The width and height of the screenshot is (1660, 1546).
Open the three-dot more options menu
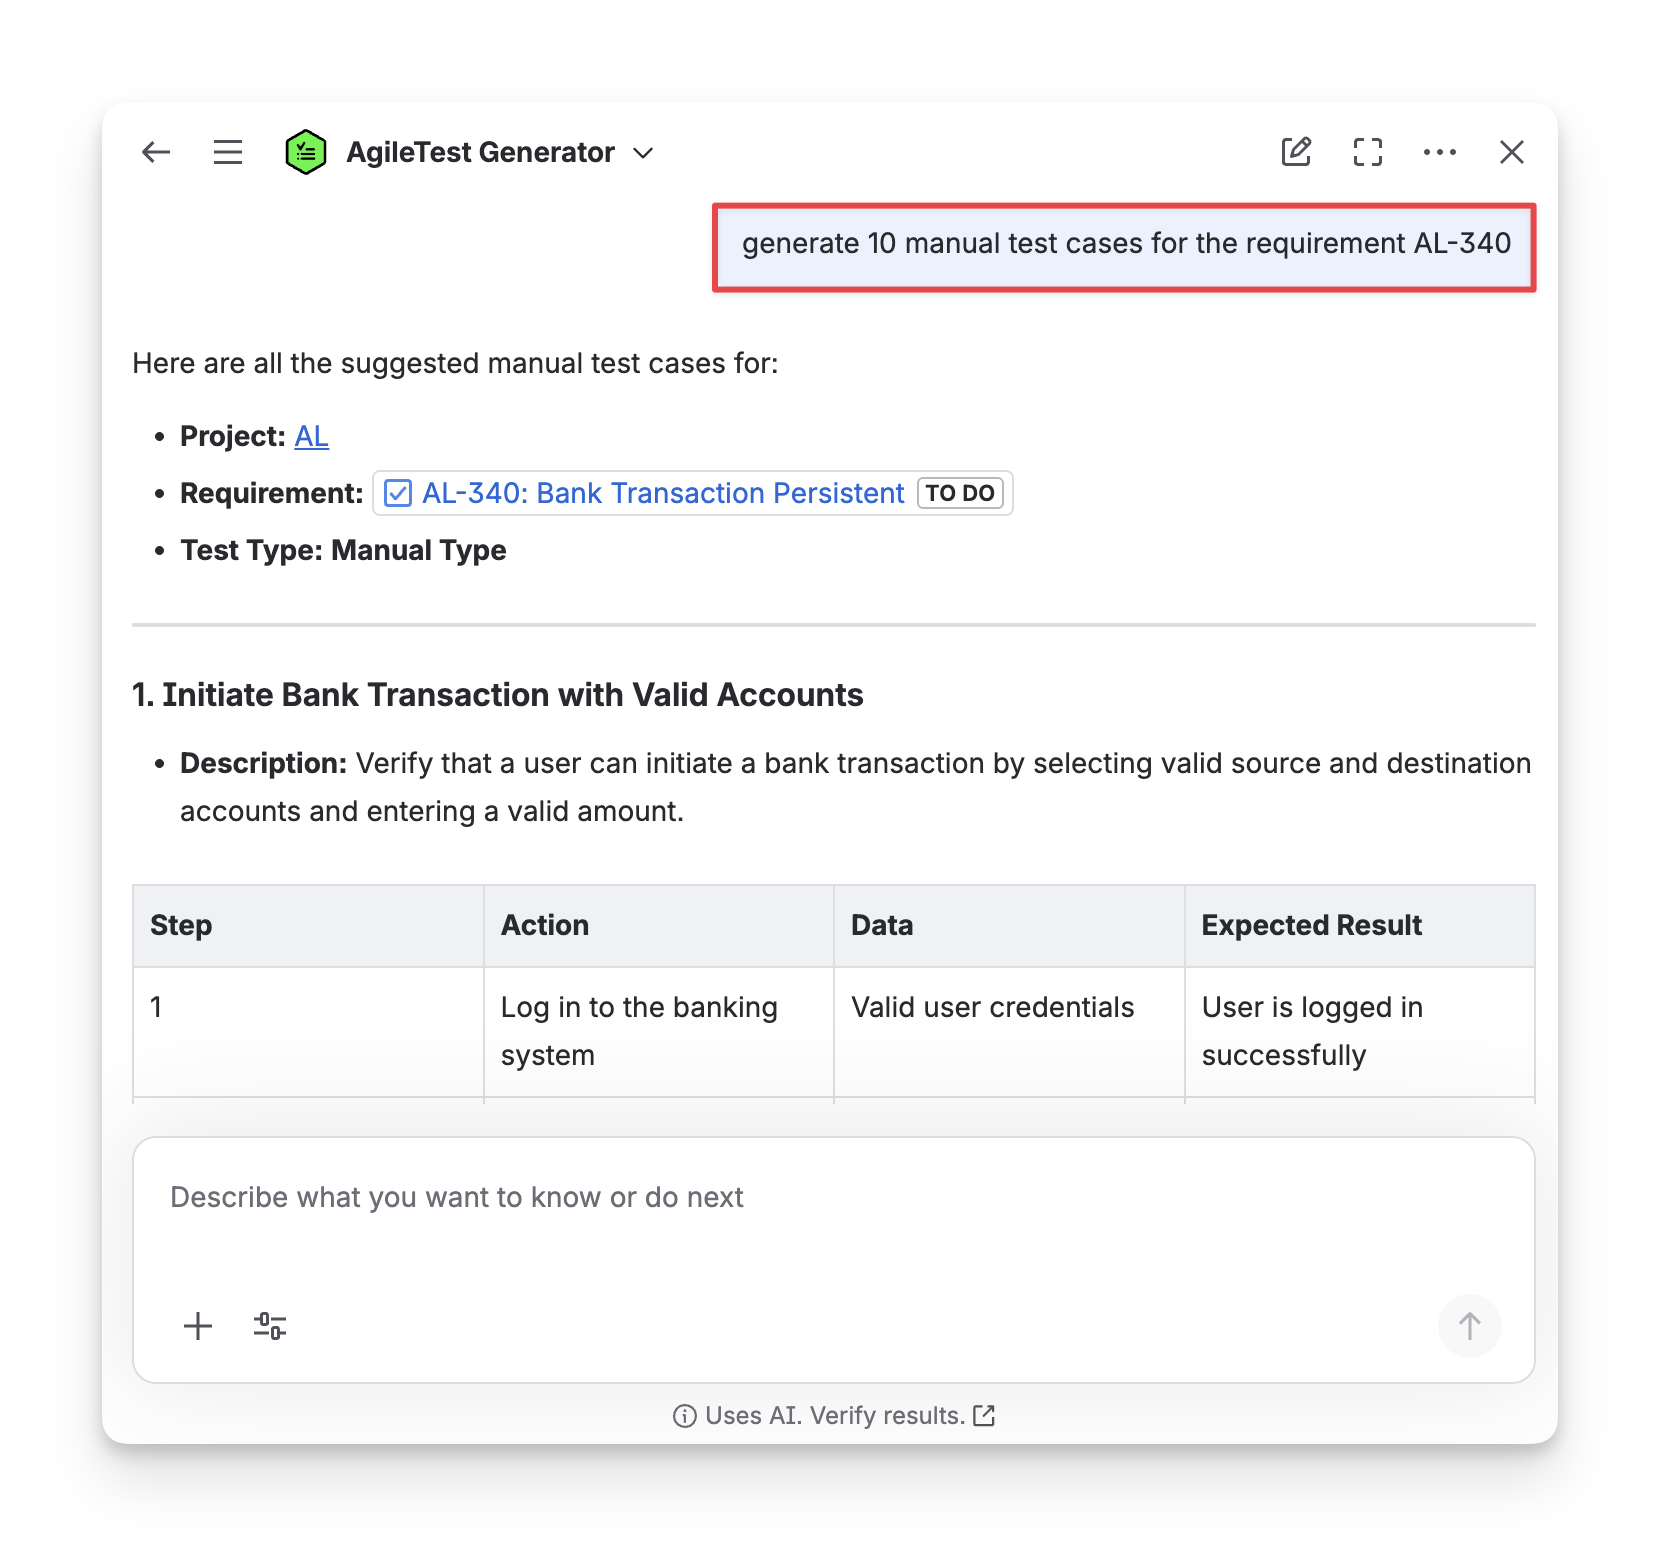point(1440,152)
